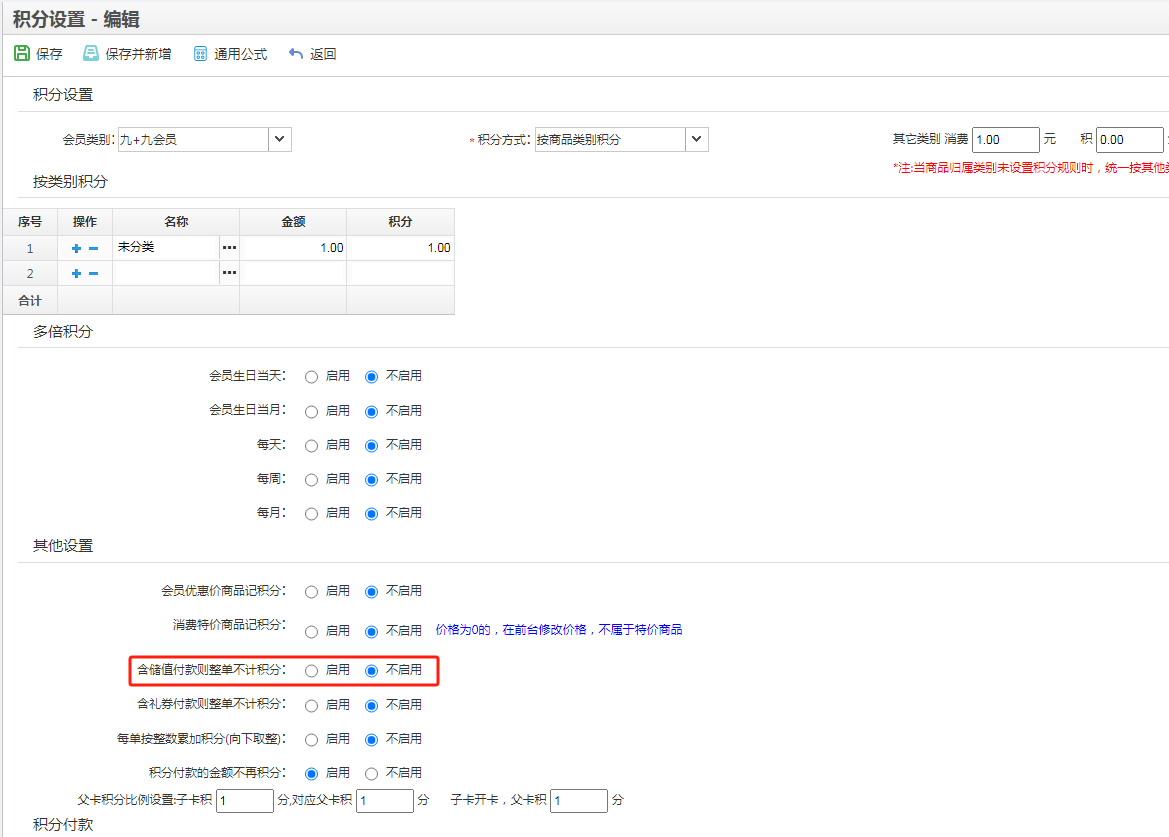Click the 返回 back arrow icon
The width and height of the screenshot is (1169, 837).
point(296,54)
